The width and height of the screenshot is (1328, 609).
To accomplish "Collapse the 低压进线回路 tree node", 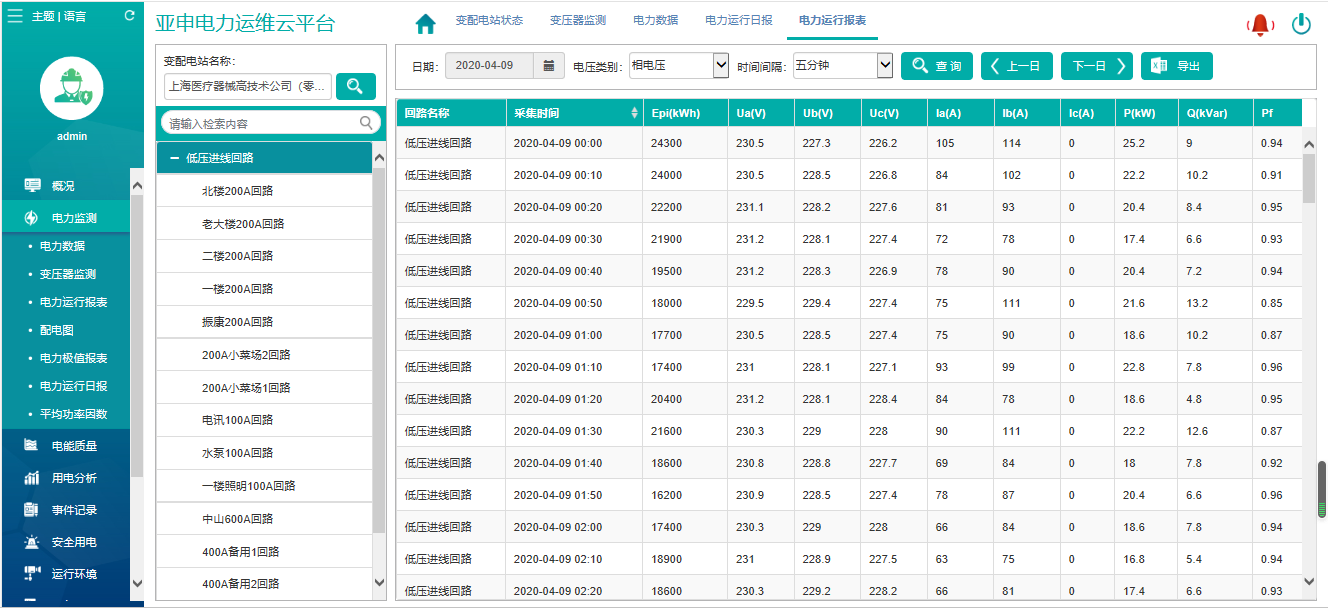I will 175,158.
